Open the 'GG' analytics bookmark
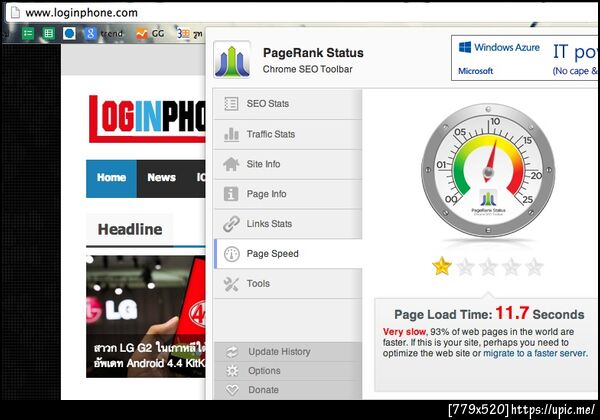This screenshot has height=420, width=600. point(150,34)
